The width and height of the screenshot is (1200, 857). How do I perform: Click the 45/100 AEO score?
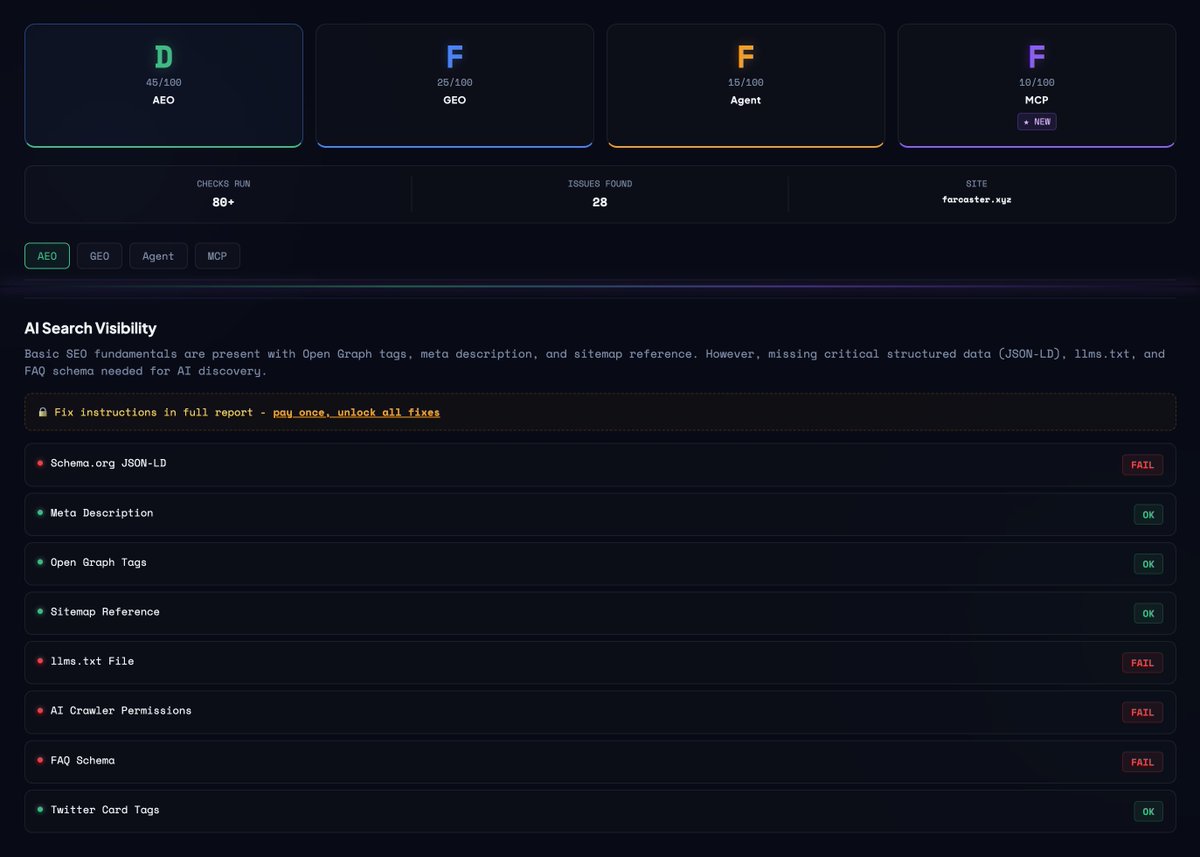164,83
